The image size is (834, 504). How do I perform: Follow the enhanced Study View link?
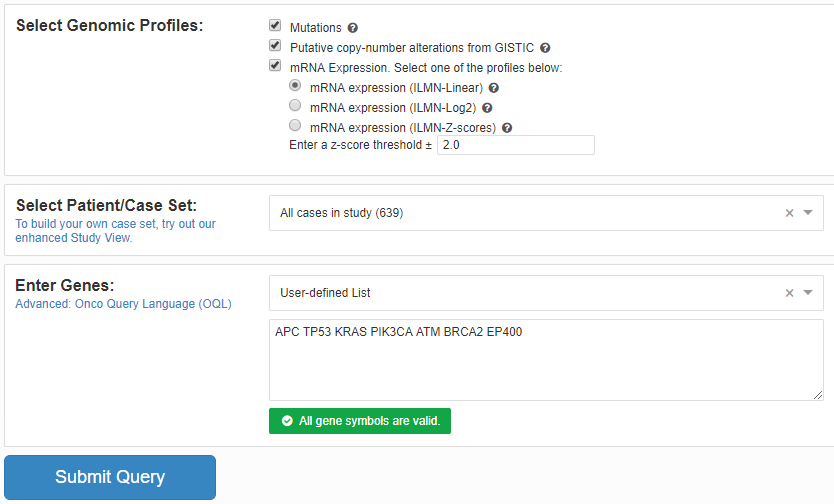click(x=115, y=231)
